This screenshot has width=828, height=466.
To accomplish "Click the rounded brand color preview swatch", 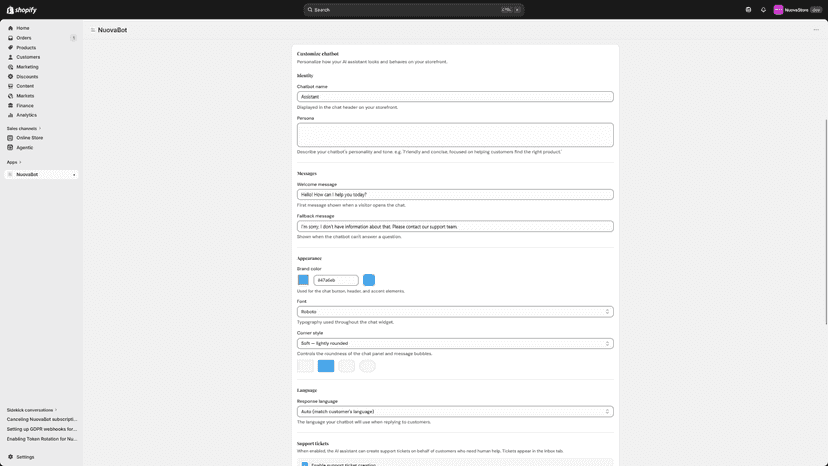I will [x=369, y=280].
